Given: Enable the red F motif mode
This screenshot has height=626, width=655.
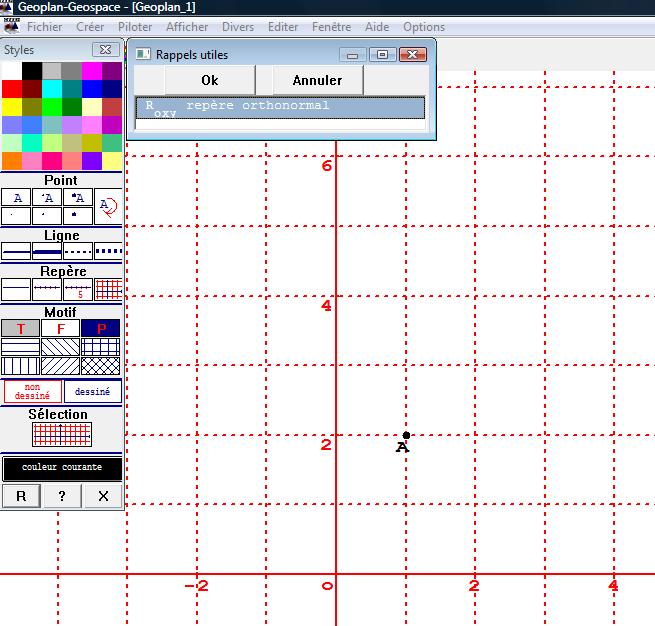Looking at the screenshot, I should pyautogui.click(x=61, y=328).
